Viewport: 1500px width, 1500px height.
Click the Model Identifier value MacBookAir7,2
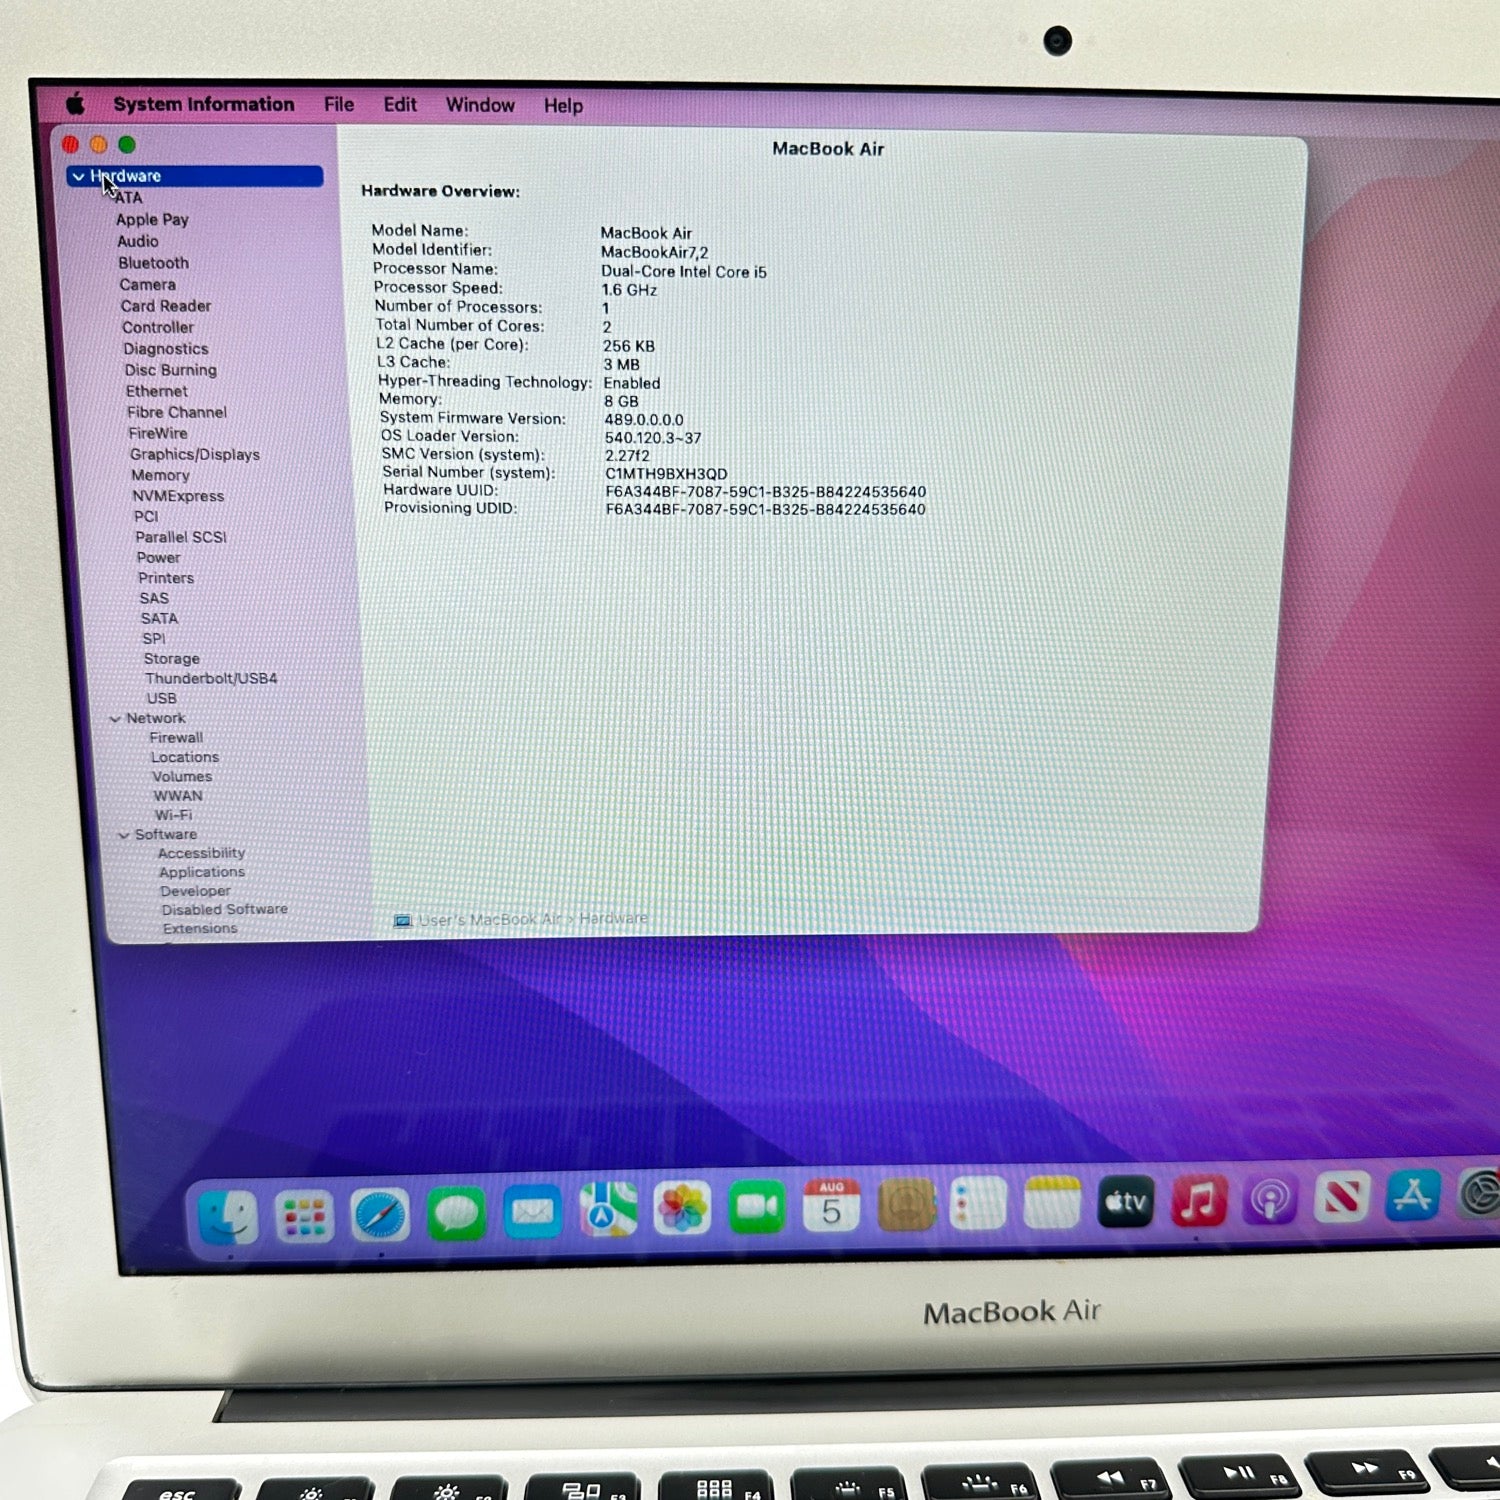point(654,252)
